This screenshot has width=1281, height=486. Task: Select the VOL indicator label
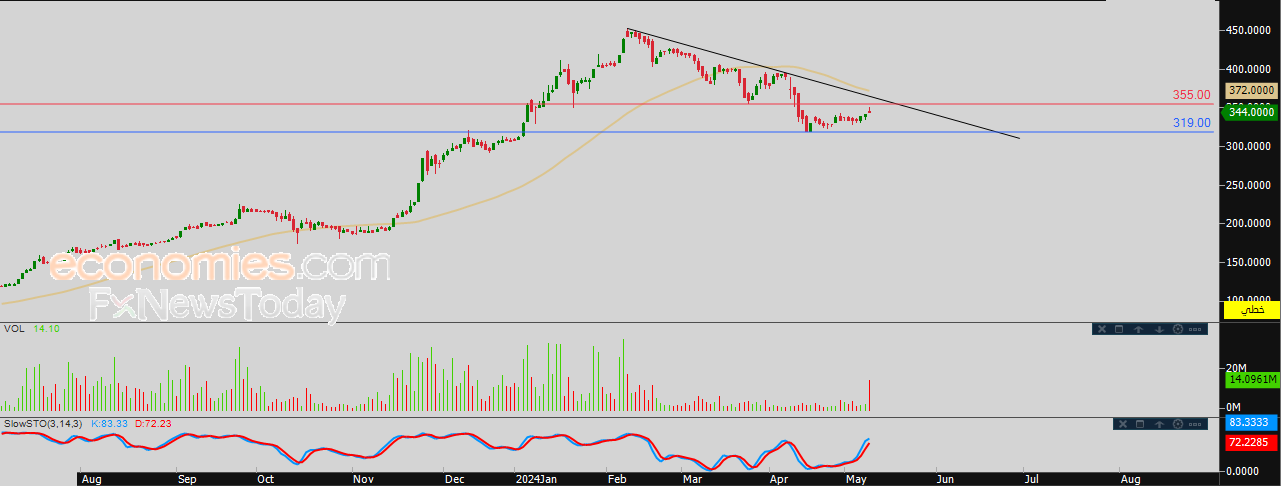point(14,328)
